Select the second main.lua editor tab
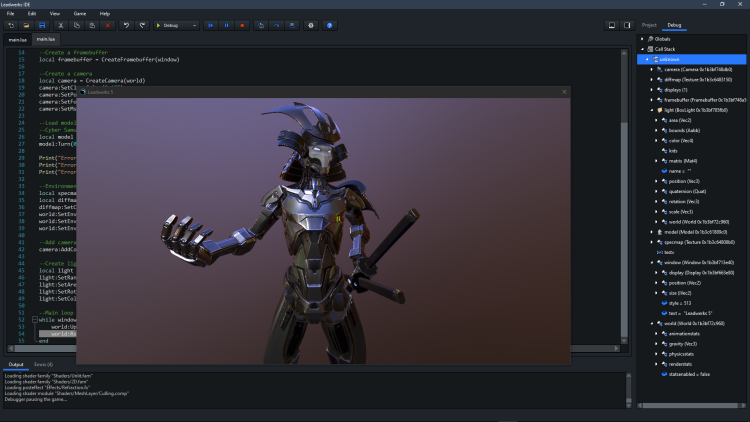 46,39
